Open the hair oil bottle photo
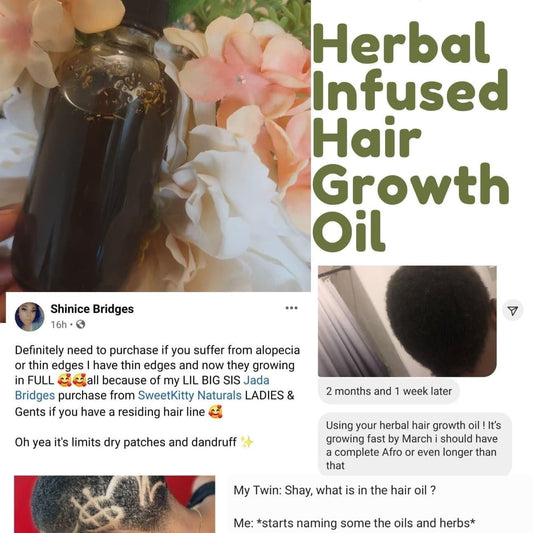The height and width of the screenshot is (533, 533). 155,145
